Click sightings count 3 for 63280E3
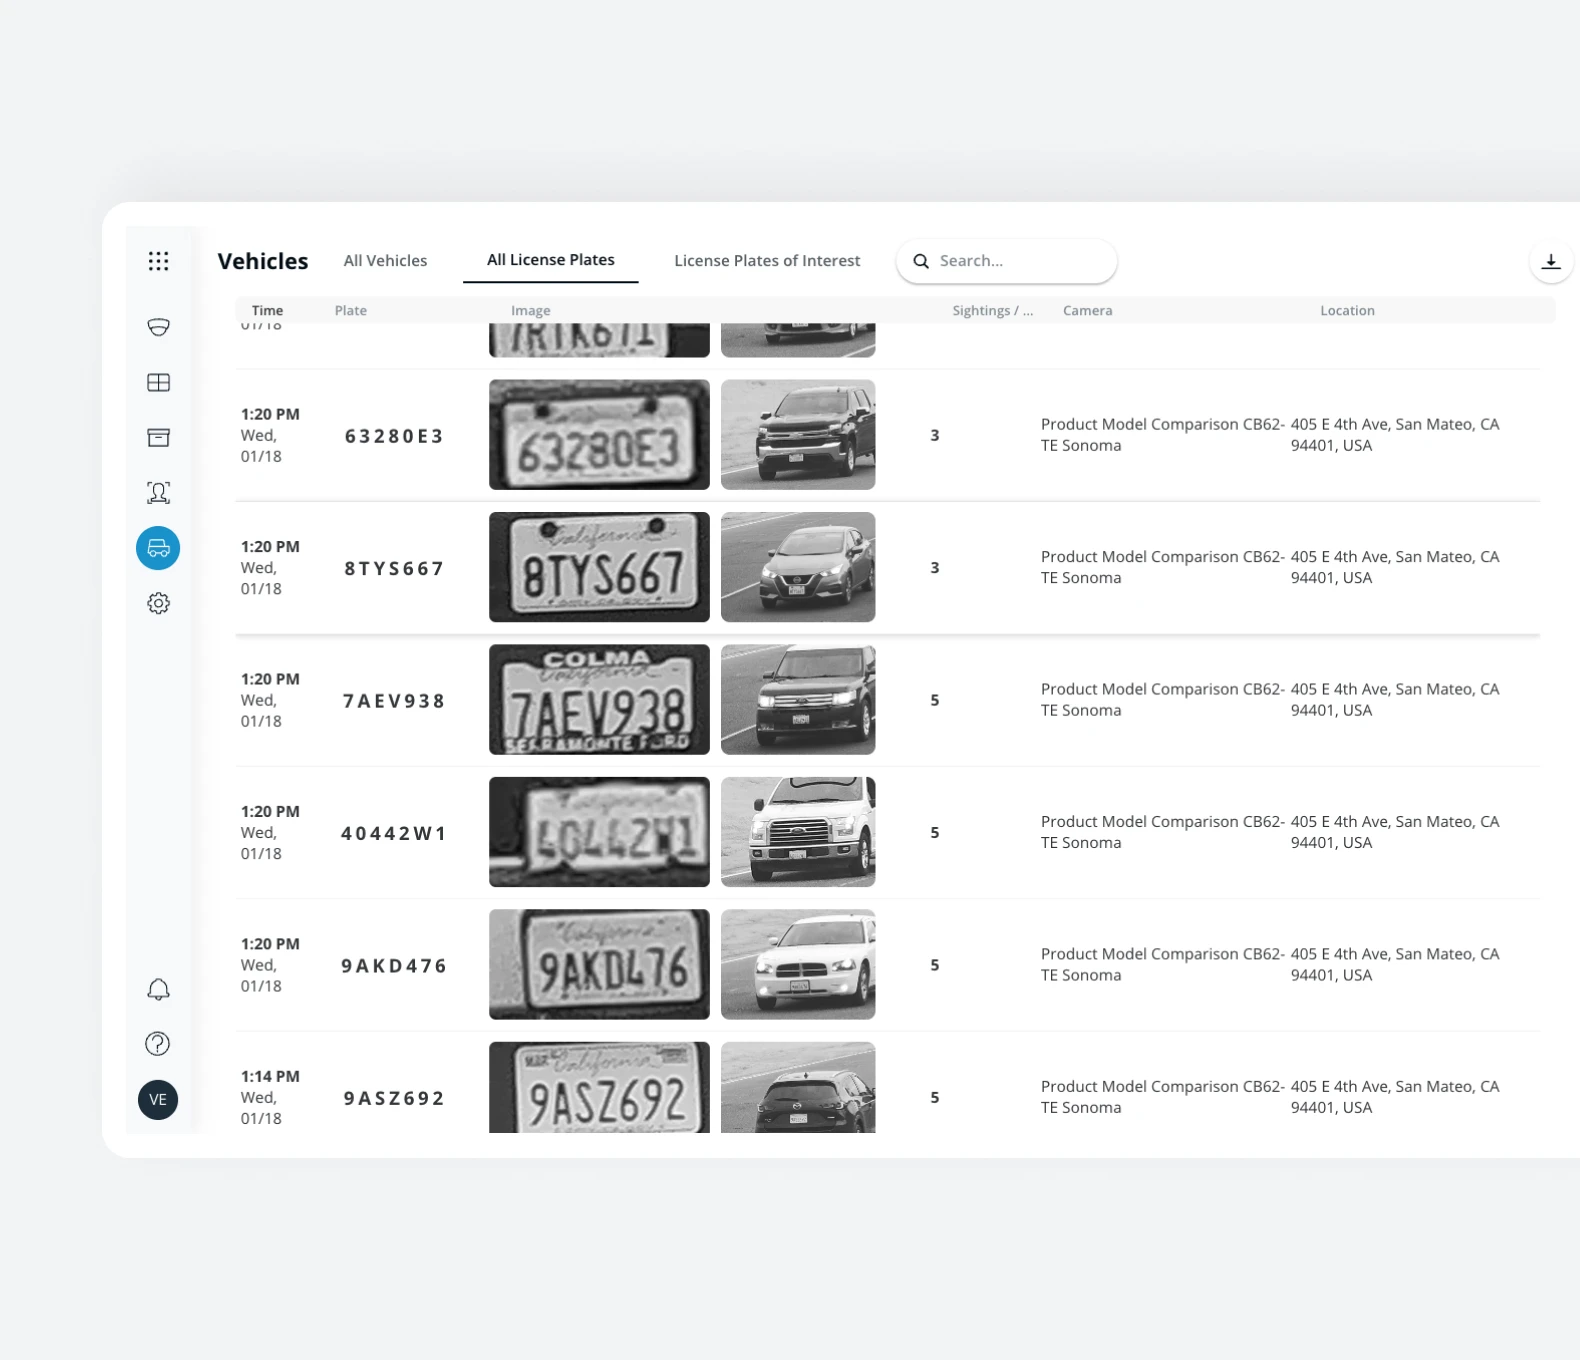The height and width of the screenshot is (1360, 1580). coord(935,435)
